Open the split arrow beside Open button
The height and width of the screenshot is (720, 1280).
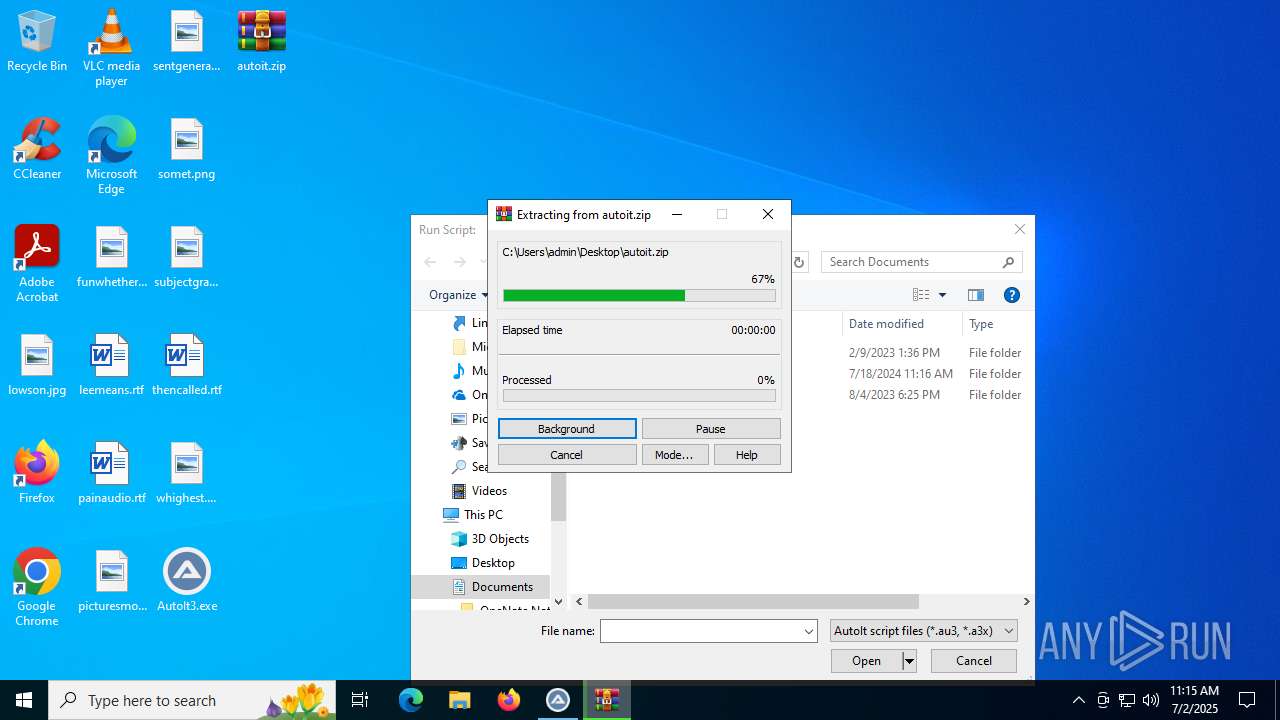[909, 661]
